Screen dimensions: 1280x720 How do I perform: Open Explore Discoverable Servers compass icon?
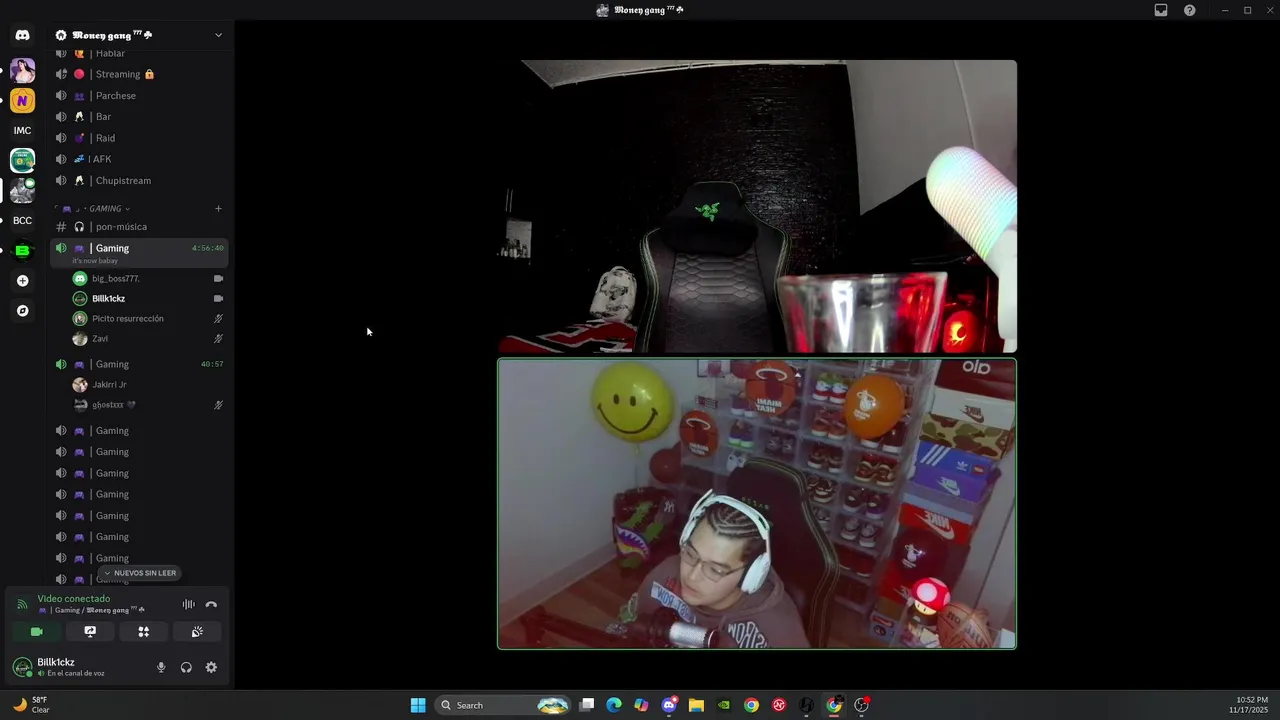coord(22,311)
